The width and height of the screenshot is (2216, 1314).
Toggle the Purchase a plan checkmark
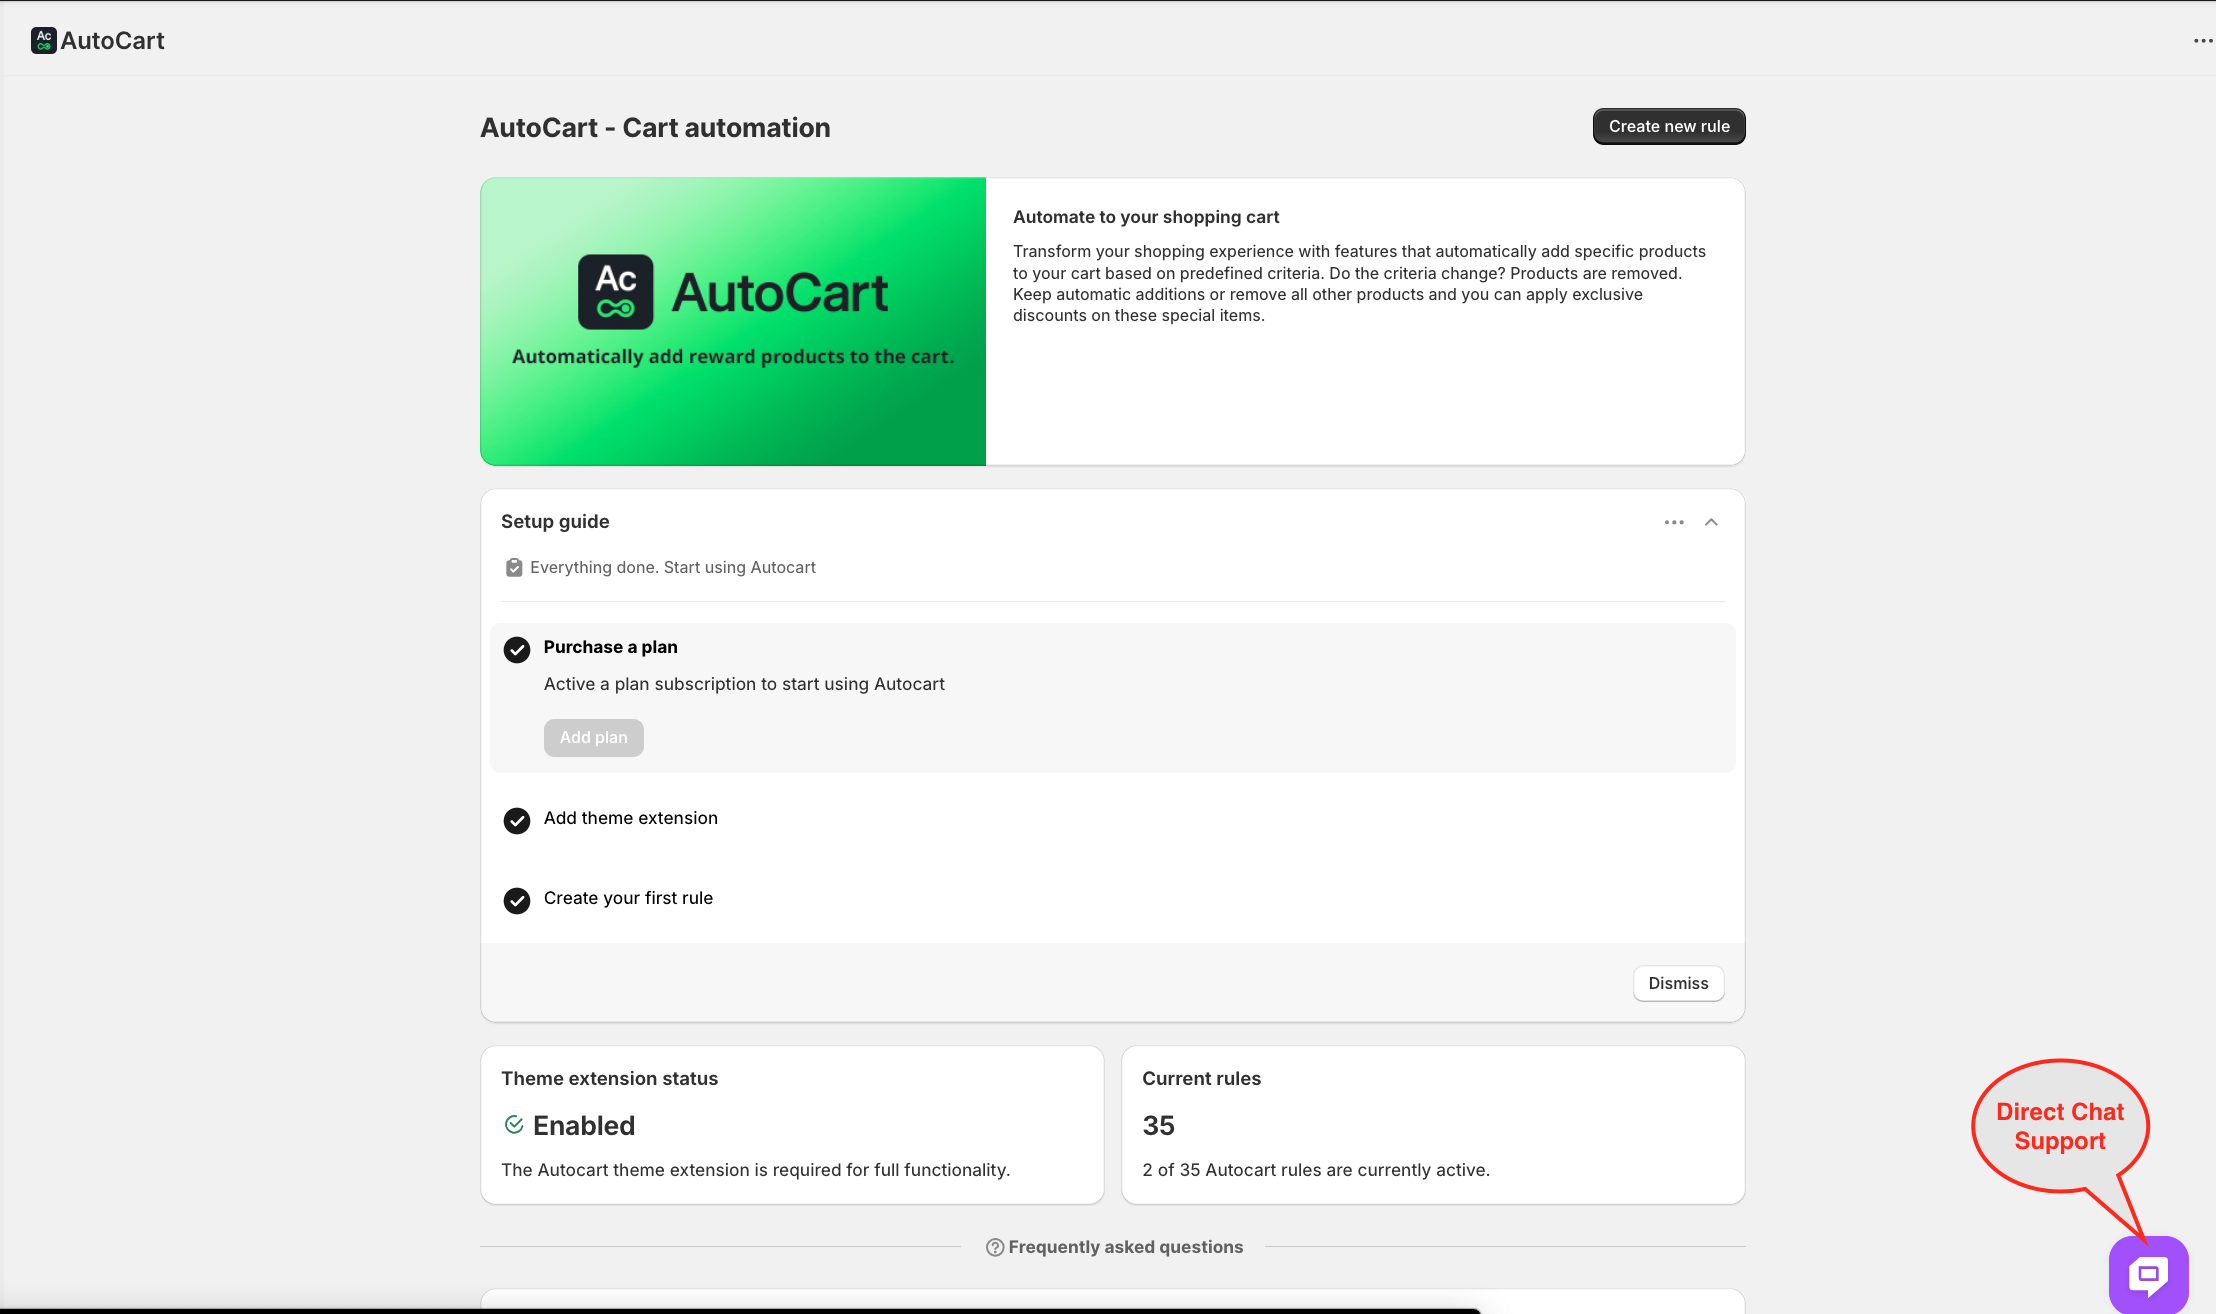click(517, 650)
